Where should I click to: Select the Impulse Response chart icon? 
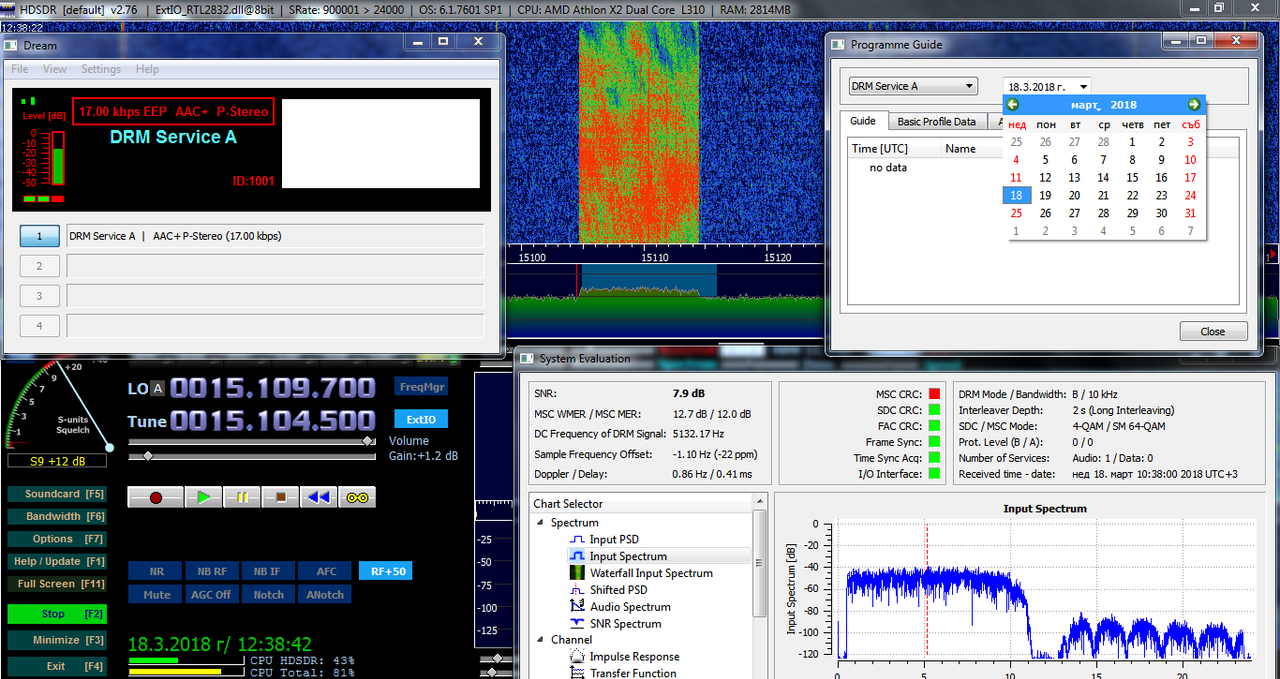(578, 657)
